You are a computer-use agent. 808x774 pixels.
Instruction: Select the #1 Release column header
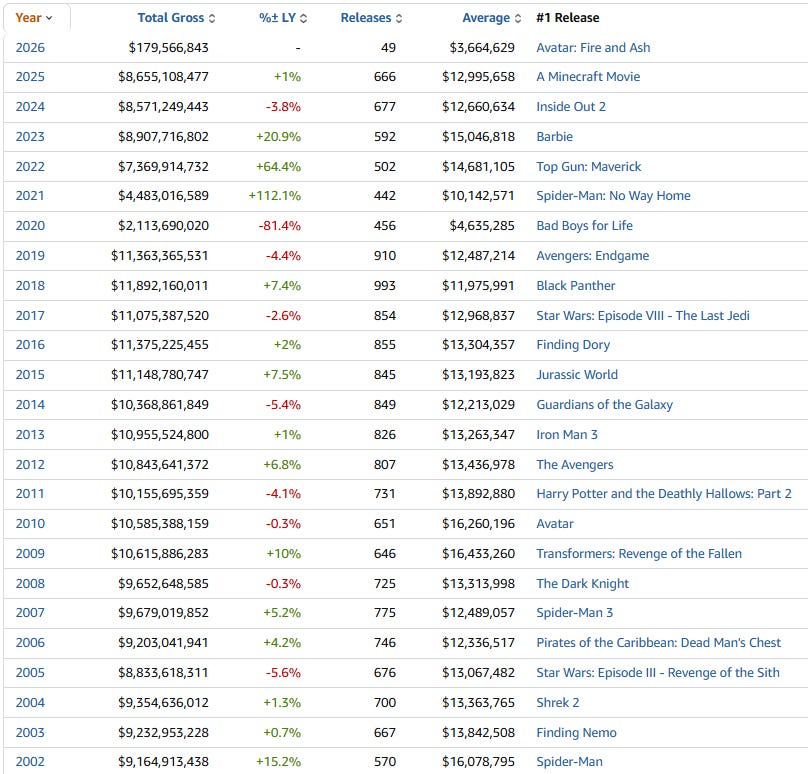coord(568,18)
